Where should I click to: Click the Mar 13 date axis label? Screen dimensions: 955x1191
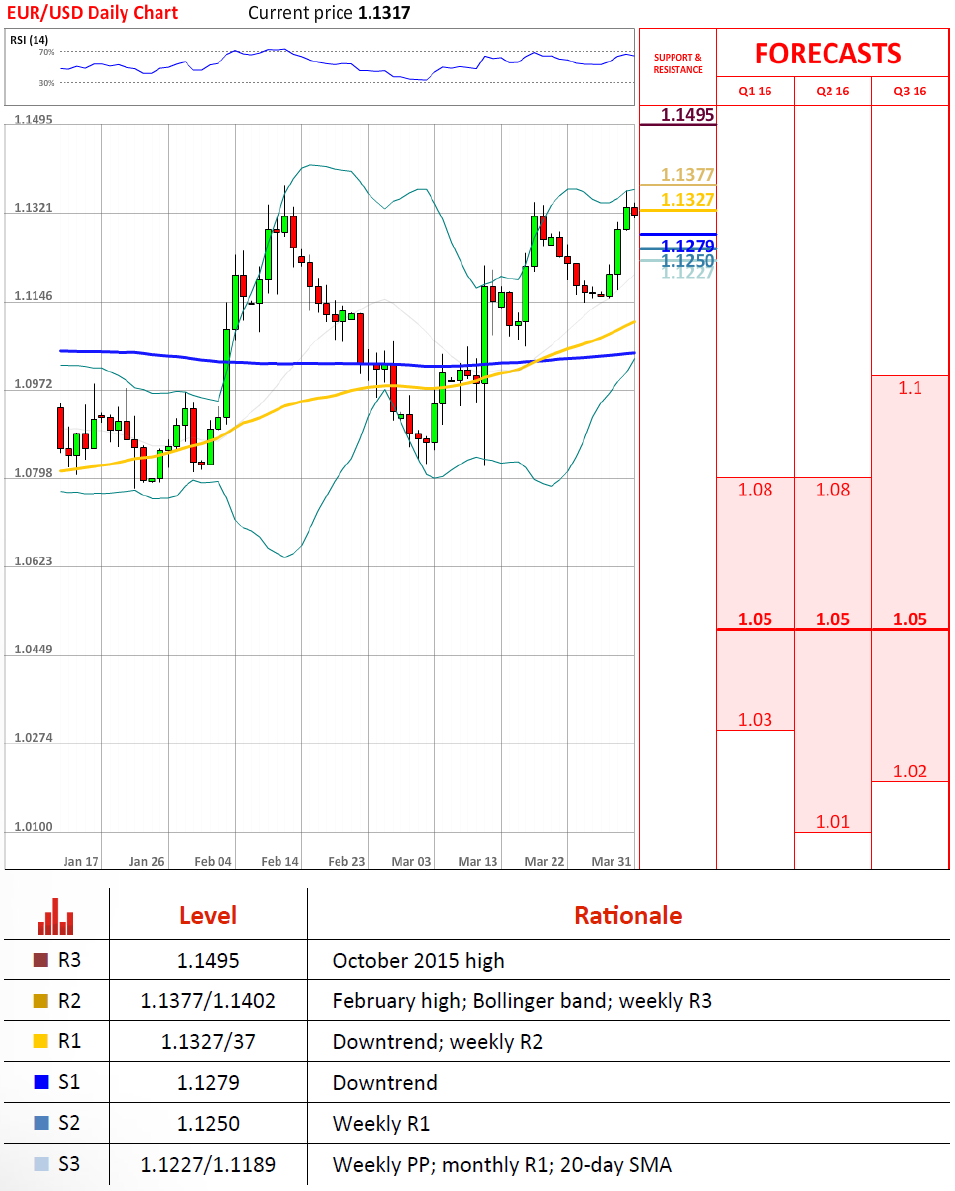478,861
